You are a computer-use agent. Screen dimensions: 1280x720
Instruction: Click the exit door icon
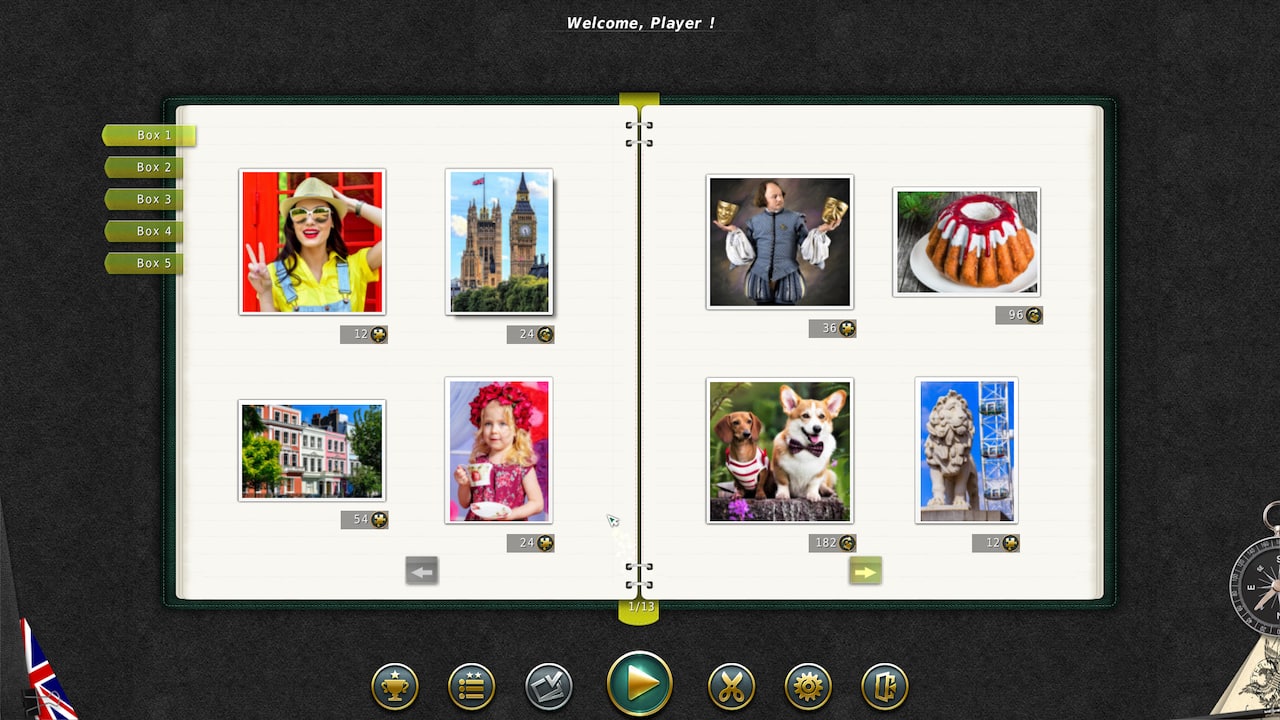pyautogui.click(x=885, y=687)
